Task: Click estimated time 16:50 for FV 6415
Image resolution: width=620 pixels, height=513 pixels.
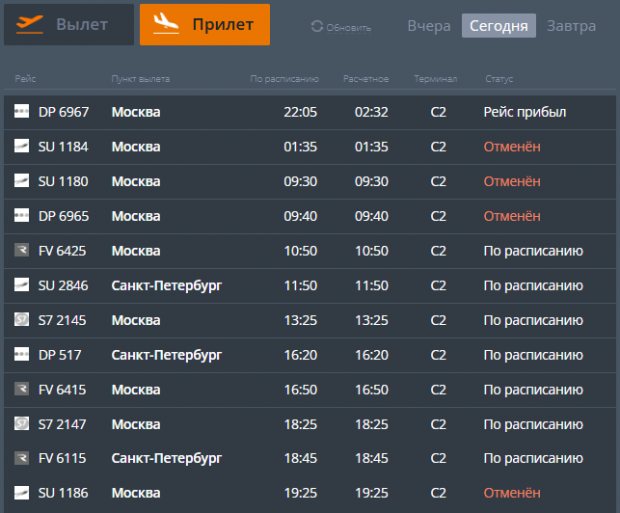Action: pyautogui.click(x=372, y=390)
